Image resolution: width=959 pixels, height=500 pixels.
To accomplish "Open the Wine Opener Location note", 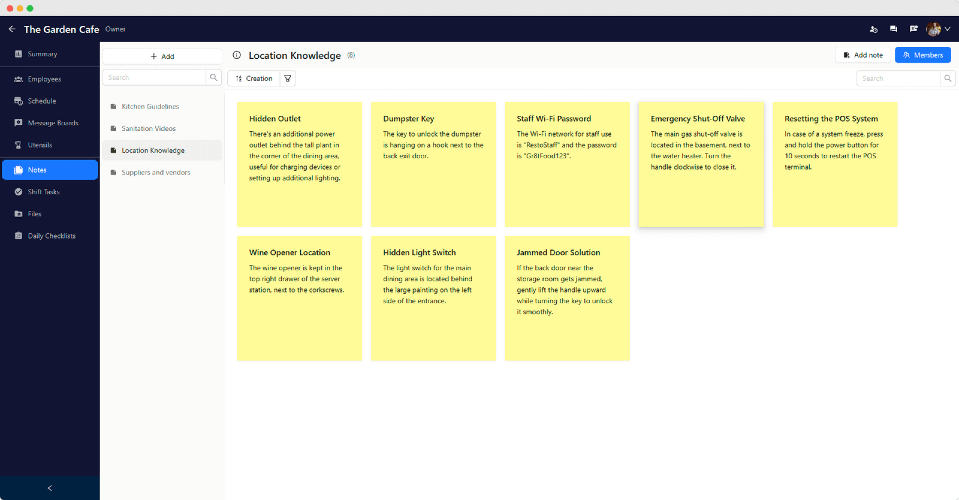I will (300, 298).
